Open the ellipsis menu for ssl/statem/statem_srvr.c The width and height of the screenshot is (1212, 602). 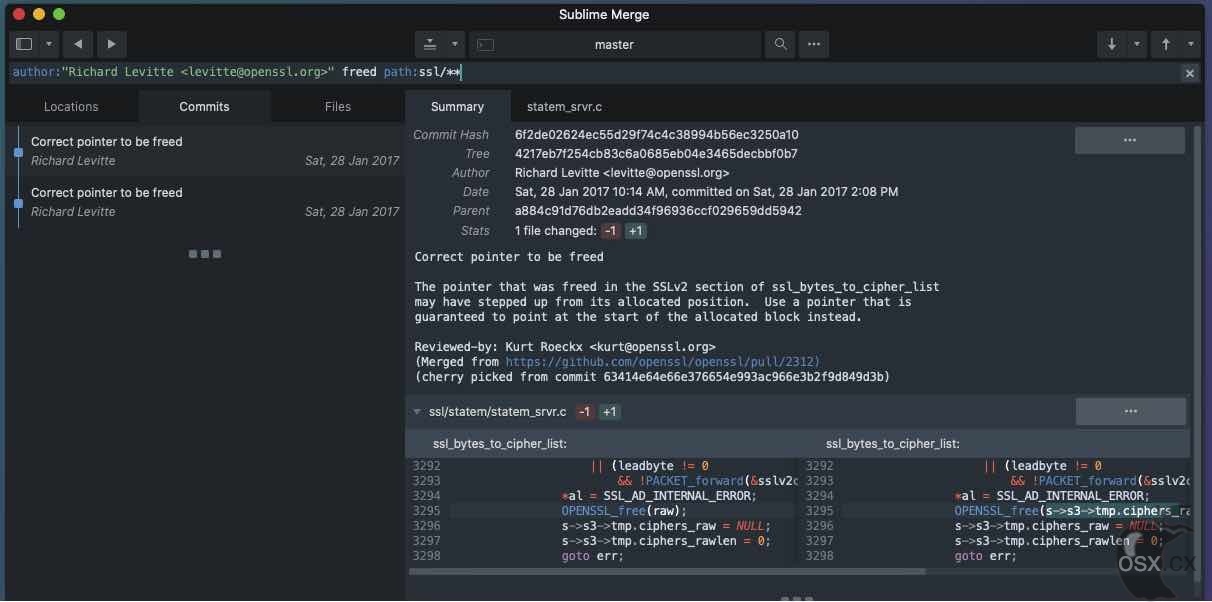pos(1131,411)
